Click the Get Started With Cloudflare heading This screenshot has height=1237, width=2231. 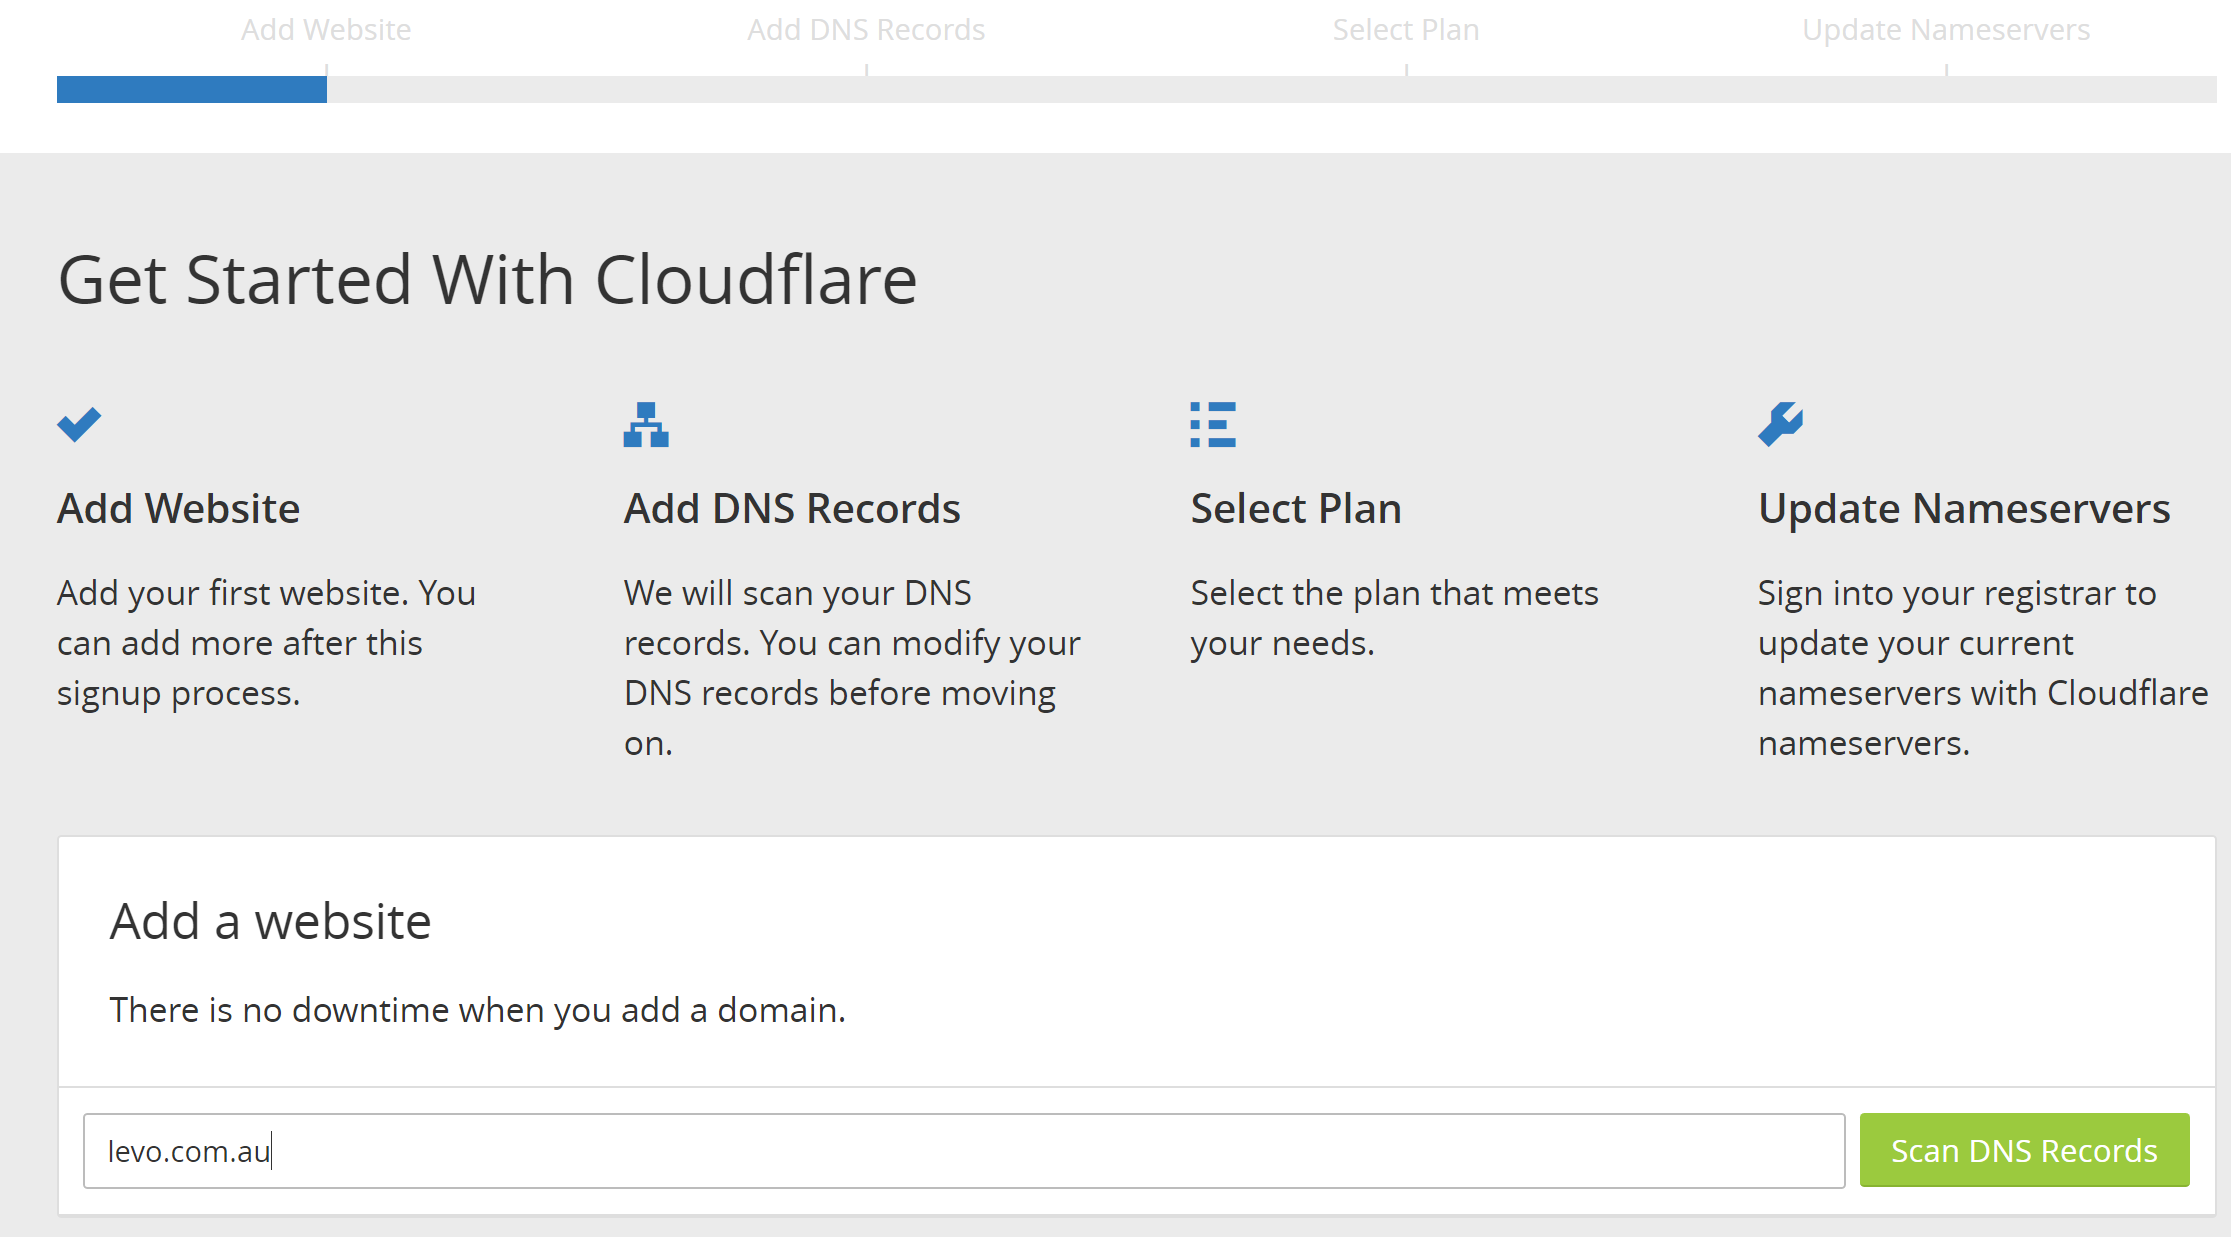[487, 279]
